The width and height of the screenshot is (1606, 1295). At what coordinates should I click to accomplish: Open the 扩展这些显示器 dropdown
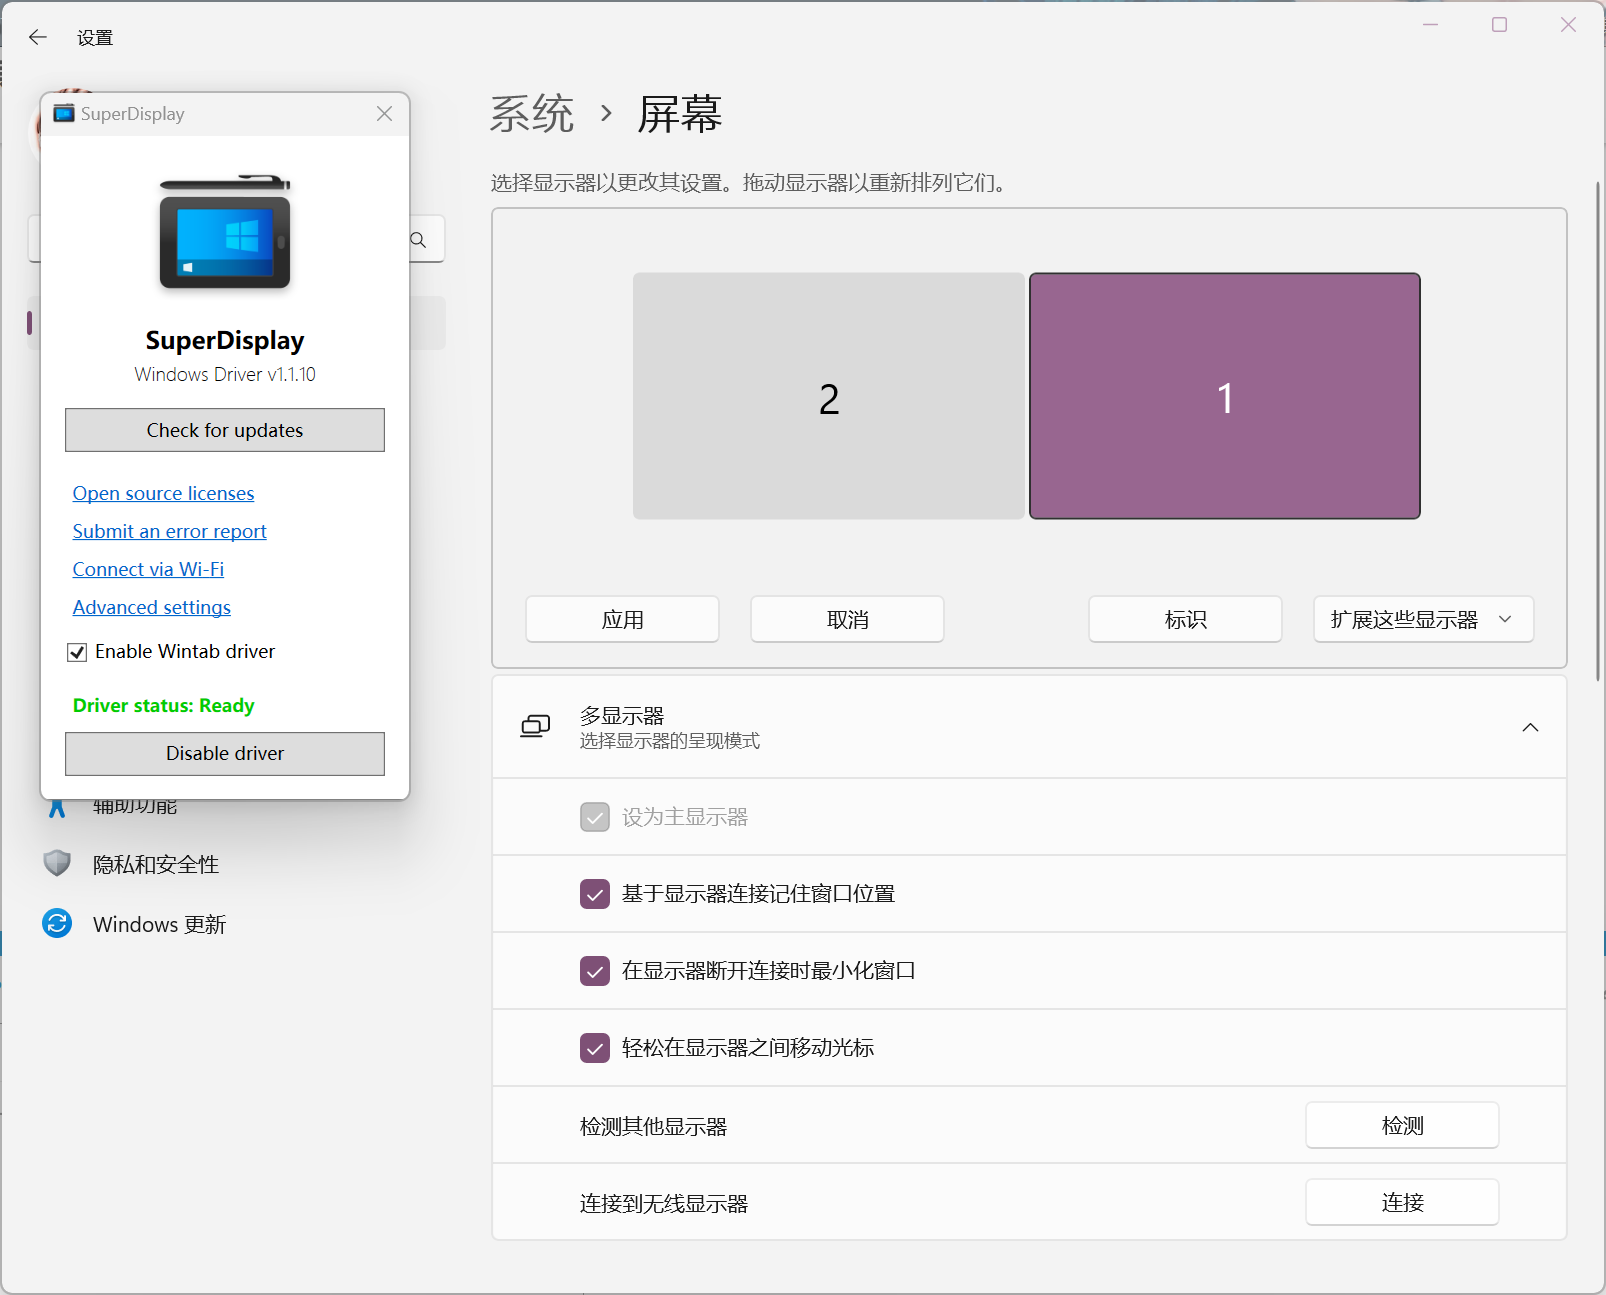coord(1422,620)
